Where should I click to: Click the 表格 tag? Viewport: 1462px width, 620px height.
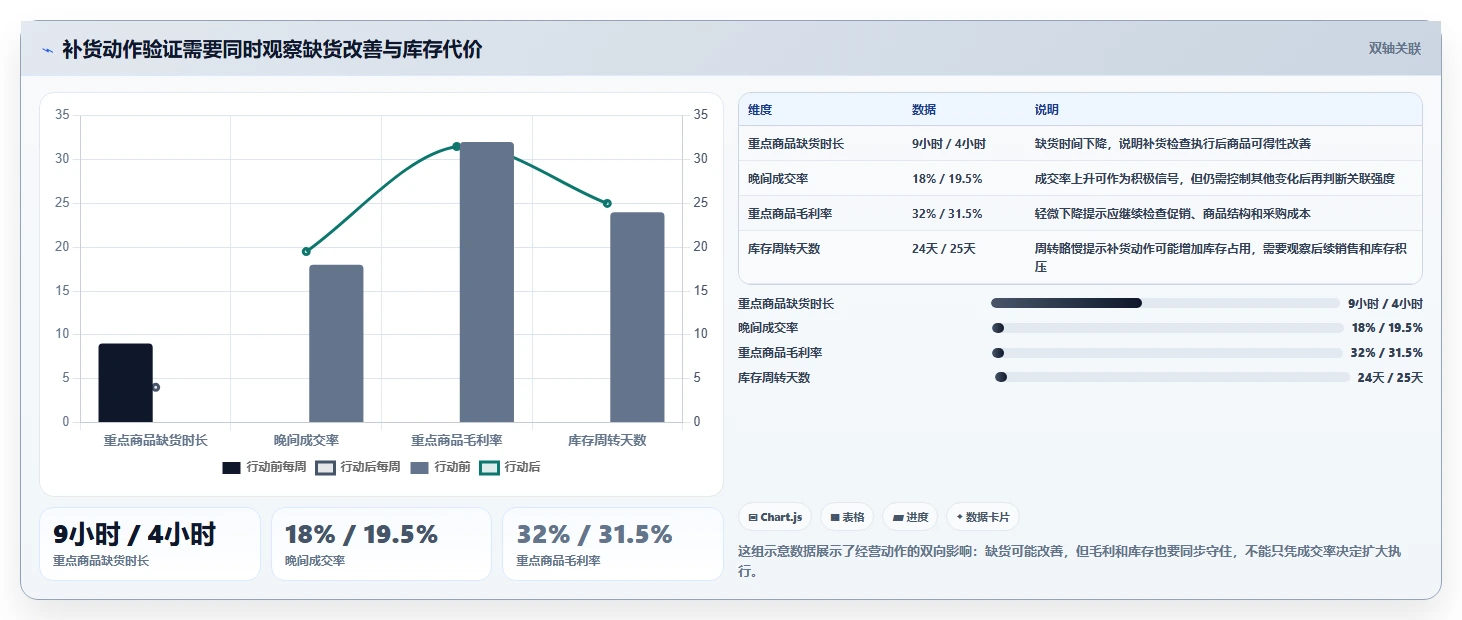[846, 517]
